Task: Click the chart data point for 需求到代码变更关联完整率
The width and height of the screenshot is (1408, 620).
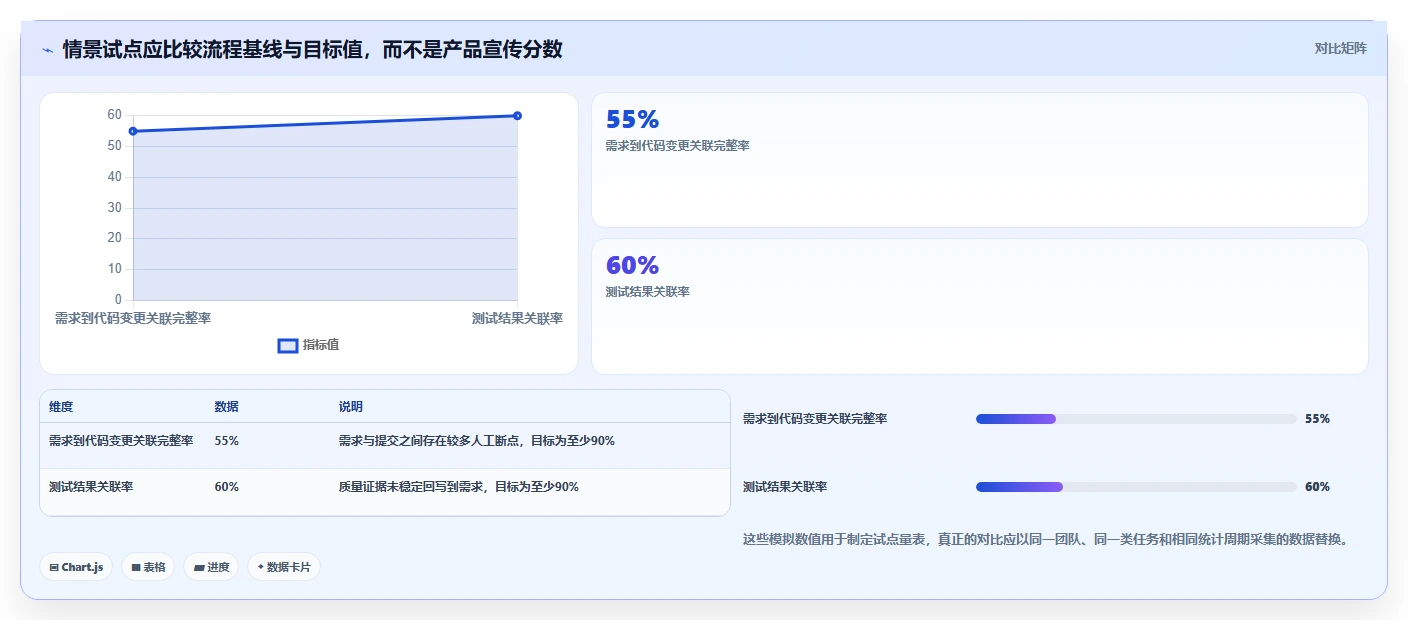Action: 133,131
